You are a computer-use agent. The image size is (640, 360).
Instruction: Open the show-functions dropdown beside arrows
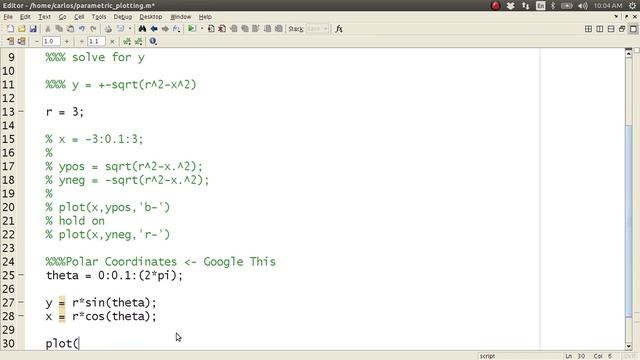[176, 29]
